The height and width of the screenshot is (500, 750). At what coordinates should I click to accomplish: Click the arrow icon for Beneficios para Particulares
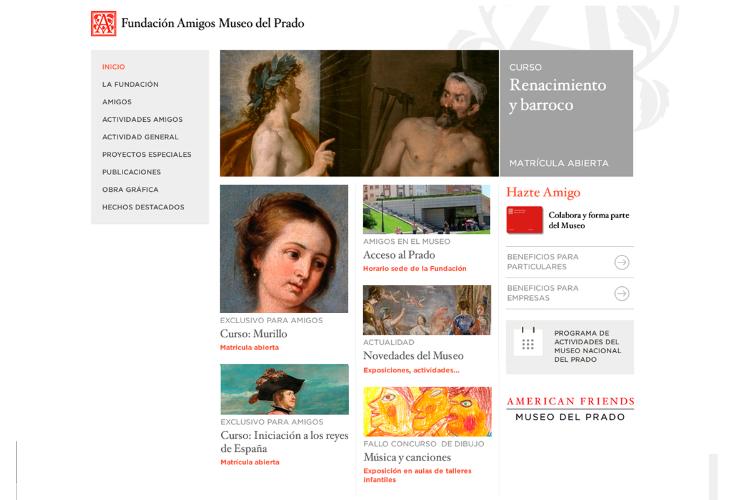tap(621, 262)
